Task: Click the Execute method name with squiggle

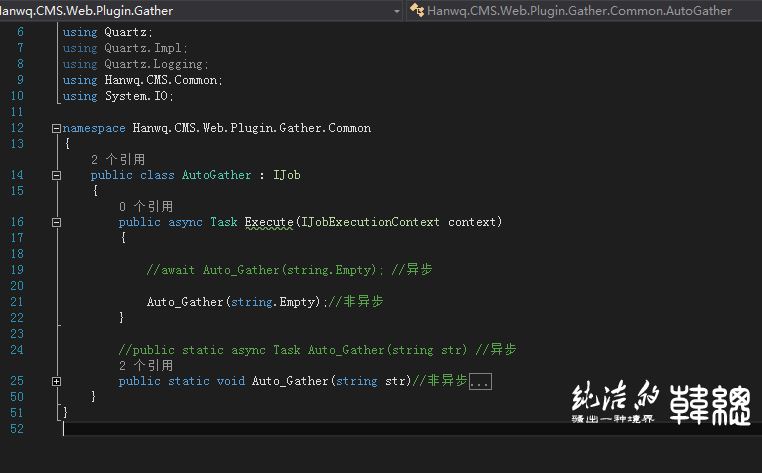Action: pyautogui.click(x=268, y=222)
